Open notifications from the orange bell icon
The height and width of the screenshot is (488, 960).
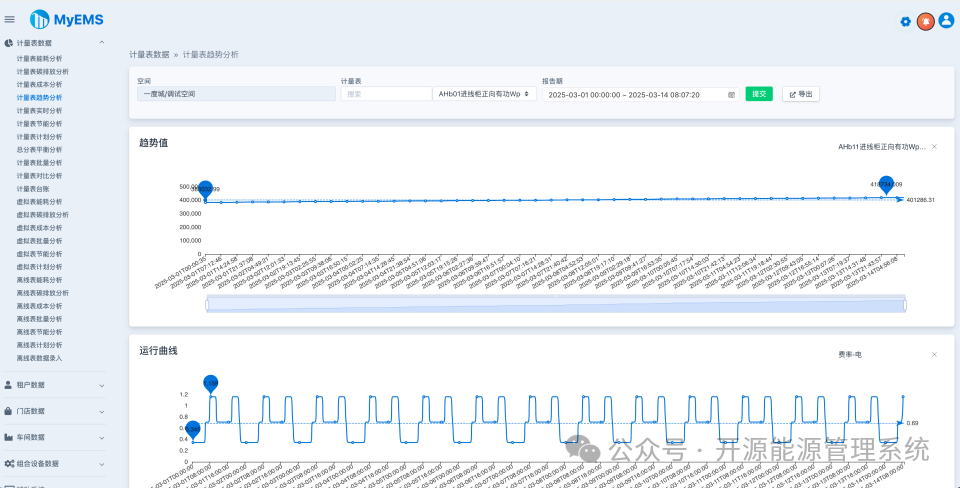click(x=926, y=21)
